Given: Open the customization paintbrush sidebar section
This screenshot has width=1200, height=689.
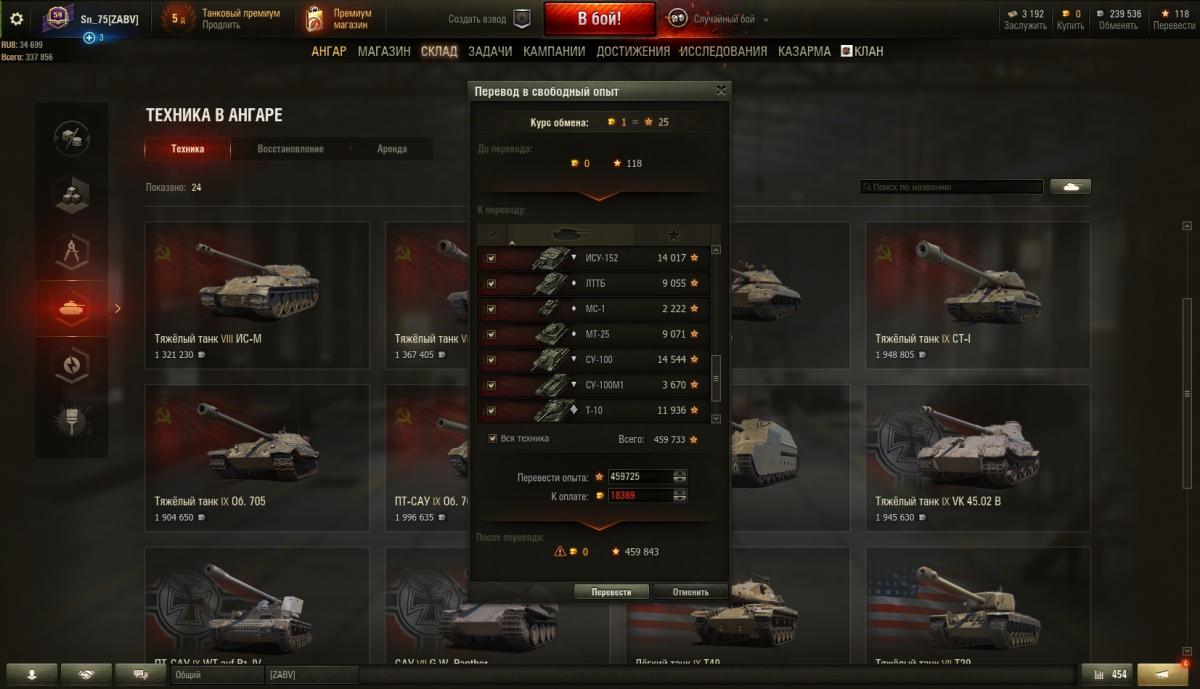Looking at the screenshot, I should tap(72, 425).
